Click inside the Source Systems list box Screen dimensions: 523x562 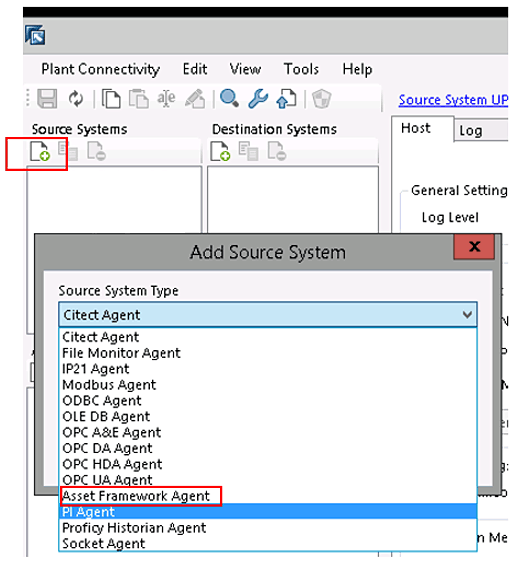(114, 199)
